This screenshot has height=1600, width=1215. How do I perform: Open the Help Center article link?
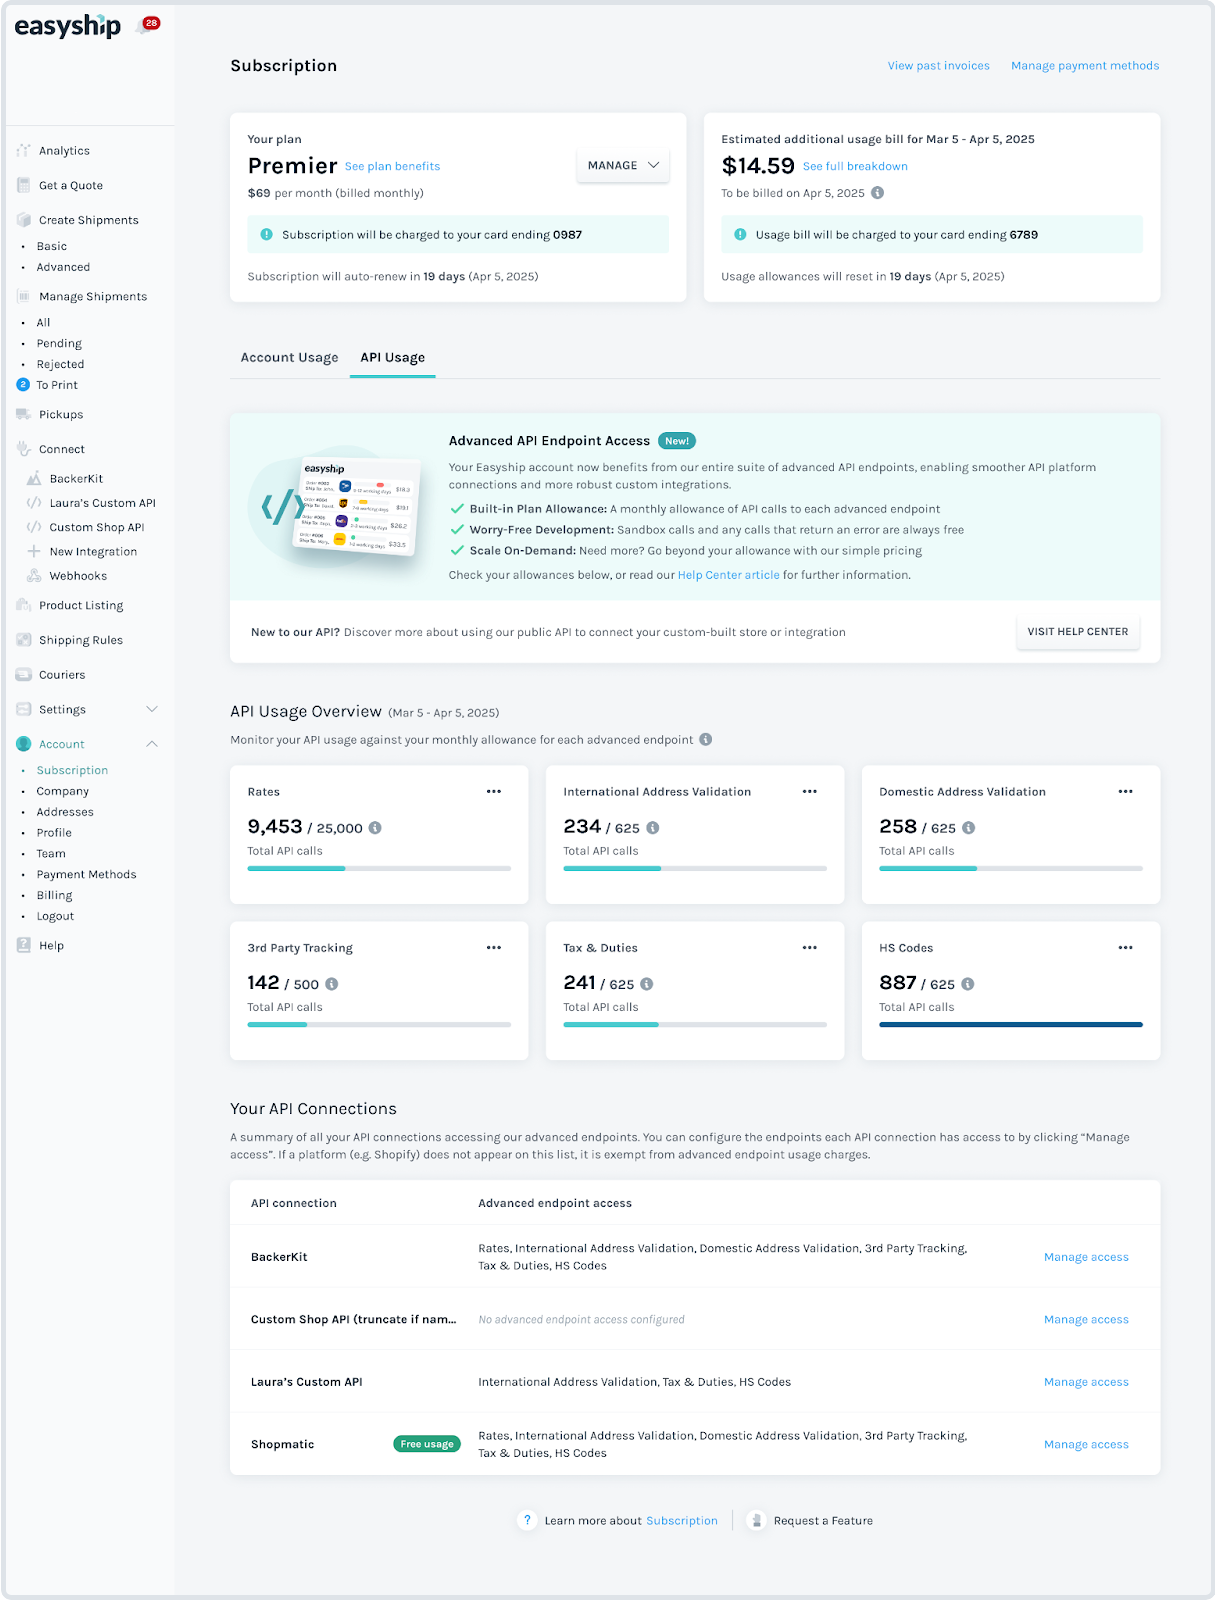728,575
